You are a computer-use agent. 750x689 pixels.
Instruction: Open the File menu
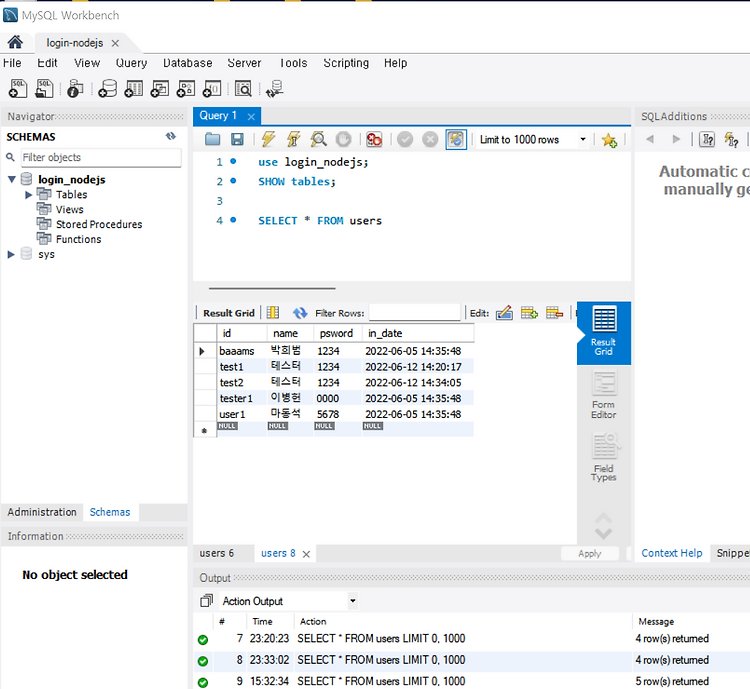[12, 63]
